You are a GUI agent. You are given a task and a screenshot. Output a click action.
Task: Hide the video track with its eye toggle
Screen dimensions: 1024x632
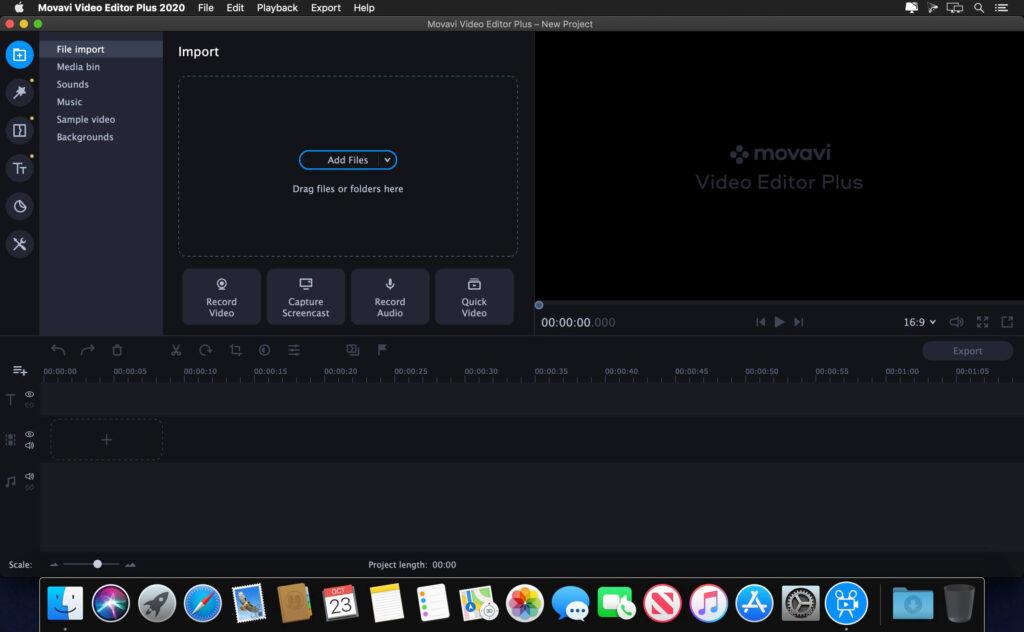click(28, 433)
